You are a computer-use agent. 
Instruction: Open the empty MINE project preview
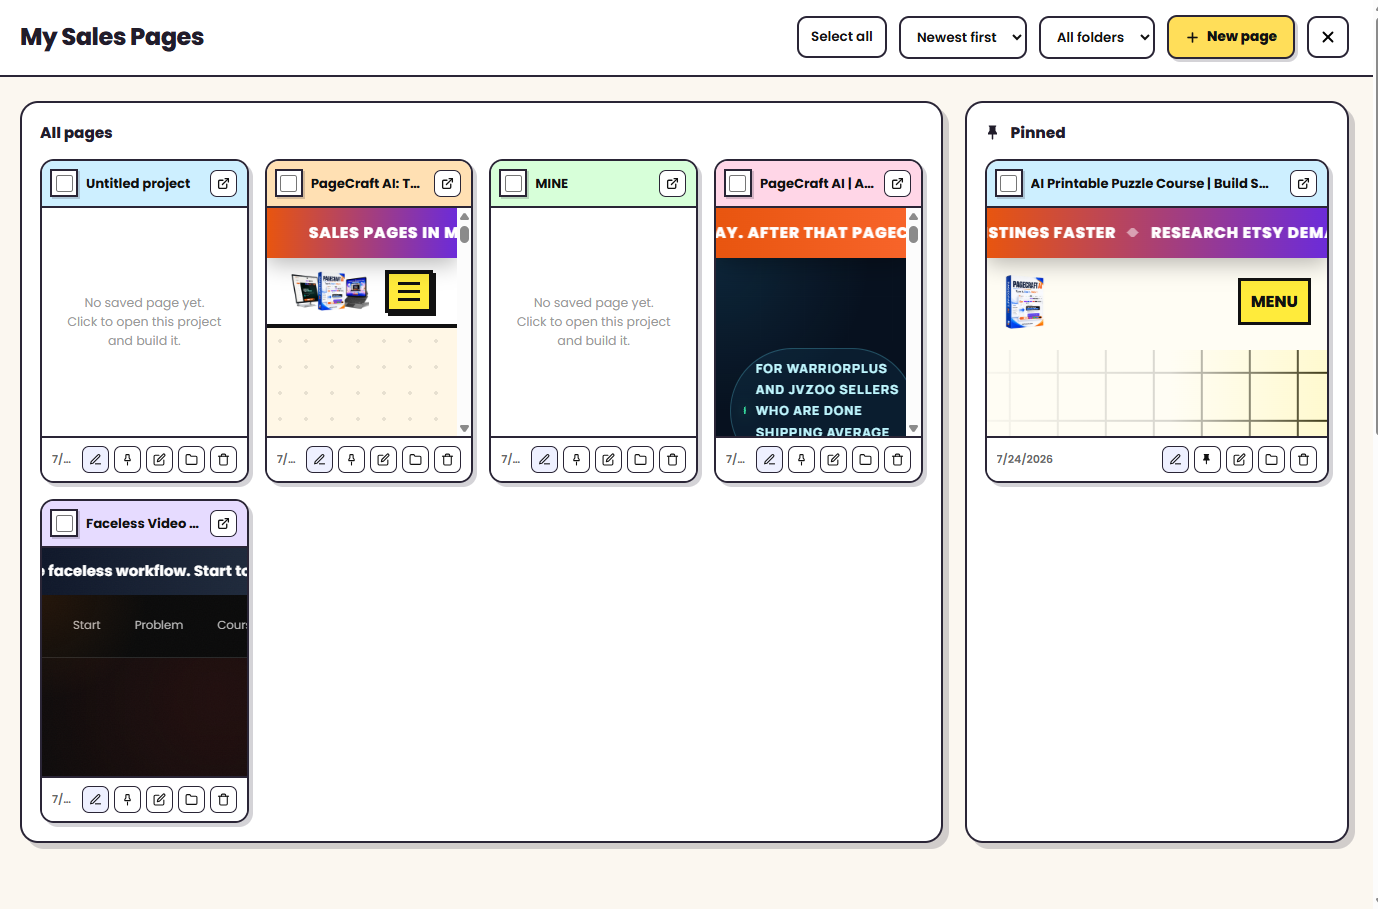point(594,322)
